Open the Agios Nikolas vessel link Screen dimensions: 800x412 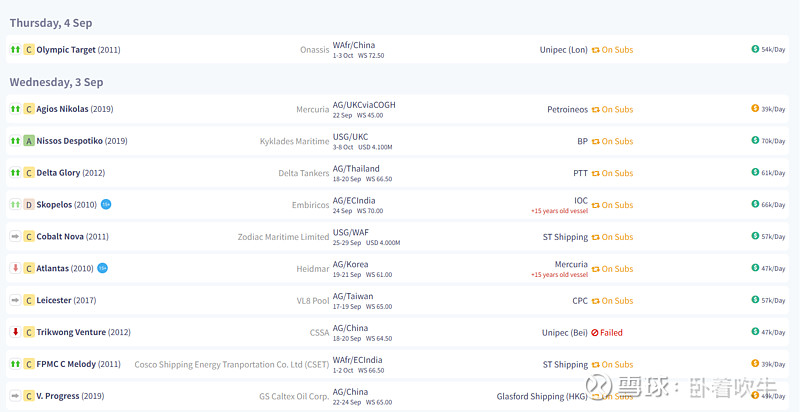62,109
